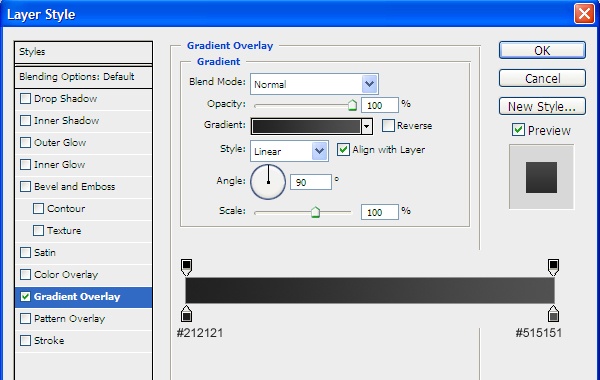The height and width of the screenshot is (380, 600).
Task: Select the Styles item in the left list
Action: [x=83, y=52]
